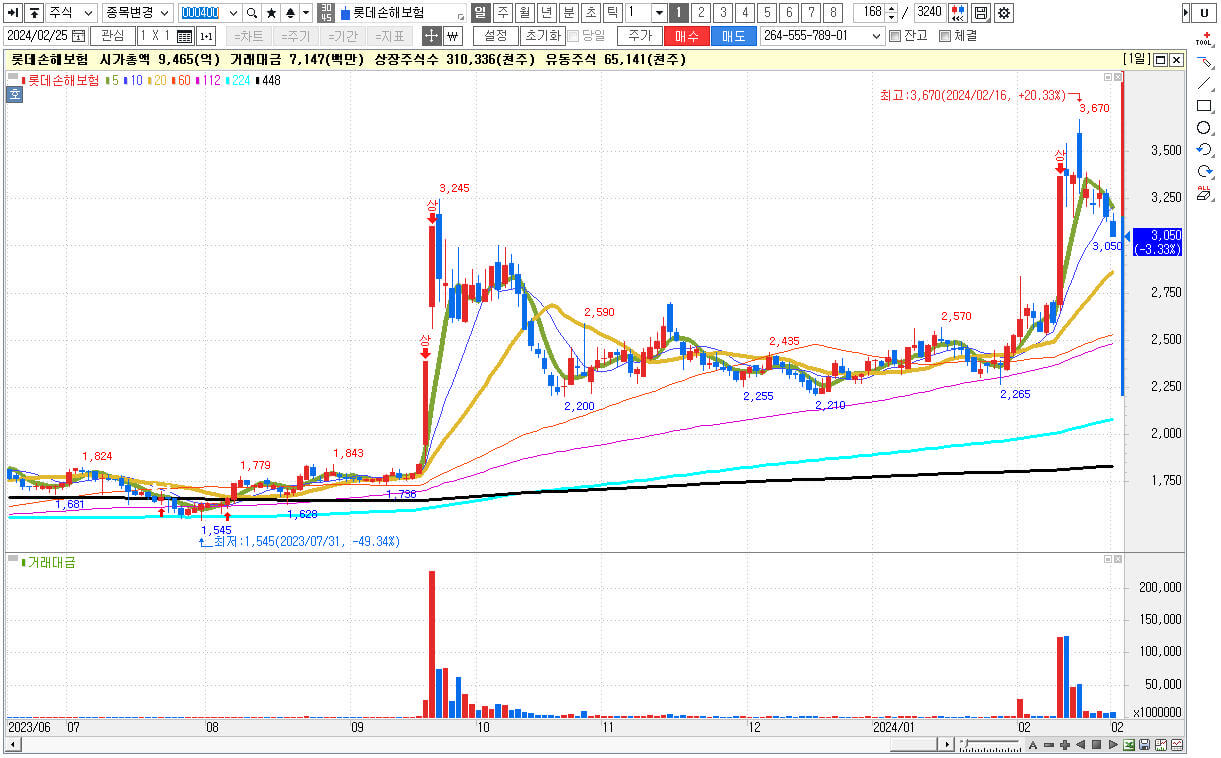Click the bottom-right Excel export icon
This screenshot has width=1221, height=758.
(x=1129, y=745)
